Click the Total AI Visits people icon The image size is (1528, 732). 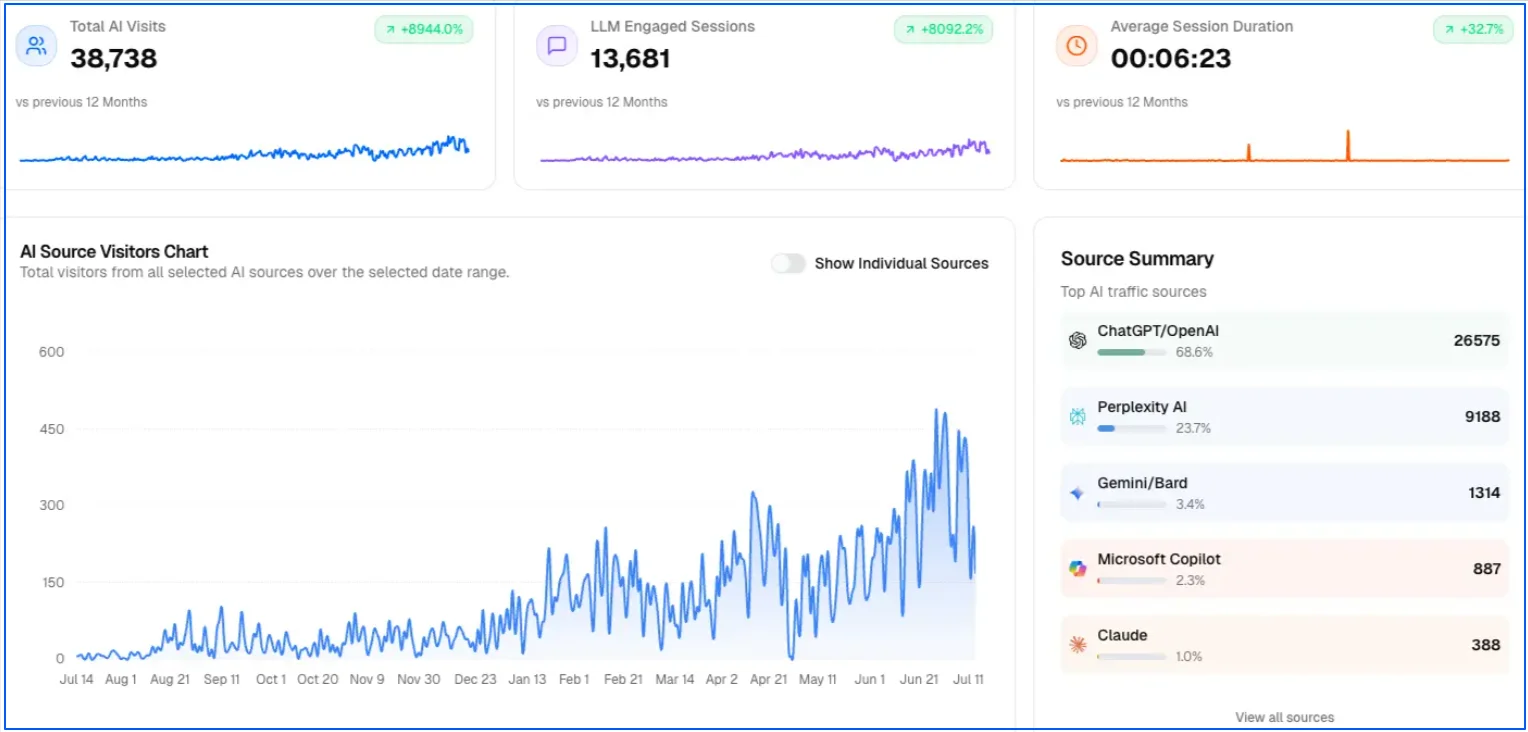(36, 45)
